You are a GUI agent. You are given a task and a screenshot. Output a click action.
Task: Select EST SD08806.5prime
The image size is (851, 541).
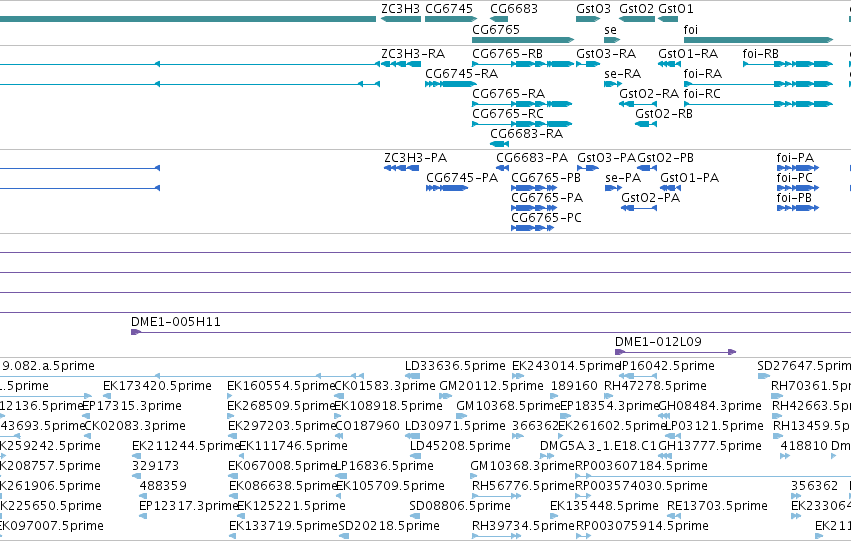(460, 506)
